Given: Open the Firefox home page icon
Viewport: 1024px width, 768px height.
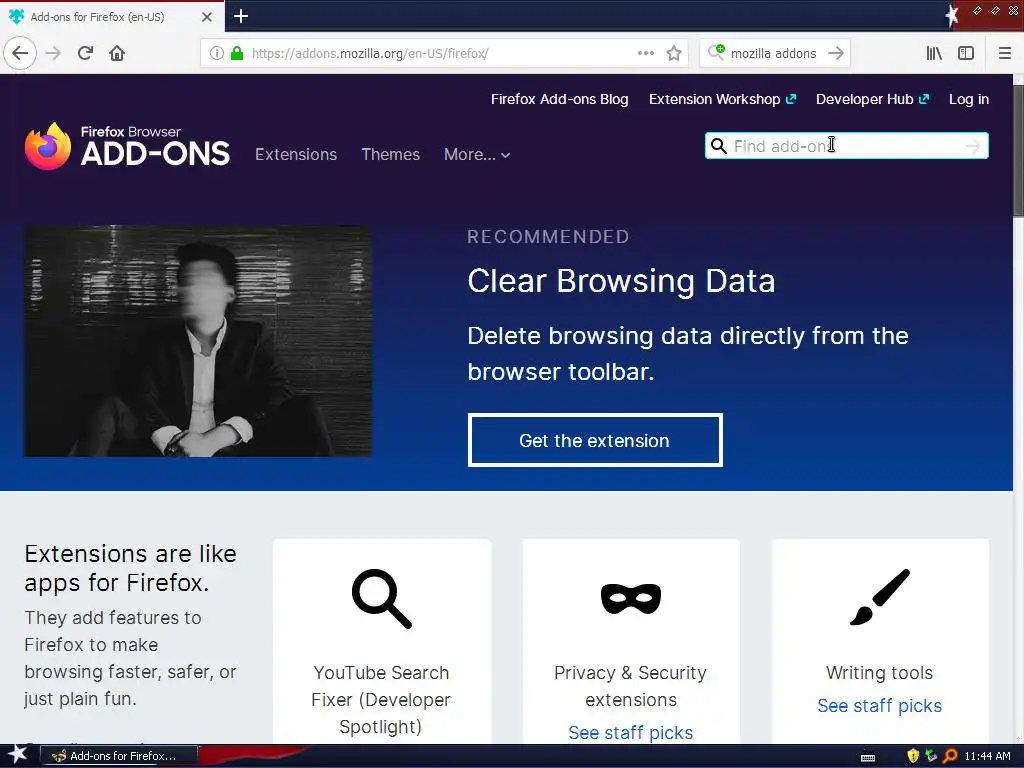Looking at the screenshot, I should pos(117,53).
